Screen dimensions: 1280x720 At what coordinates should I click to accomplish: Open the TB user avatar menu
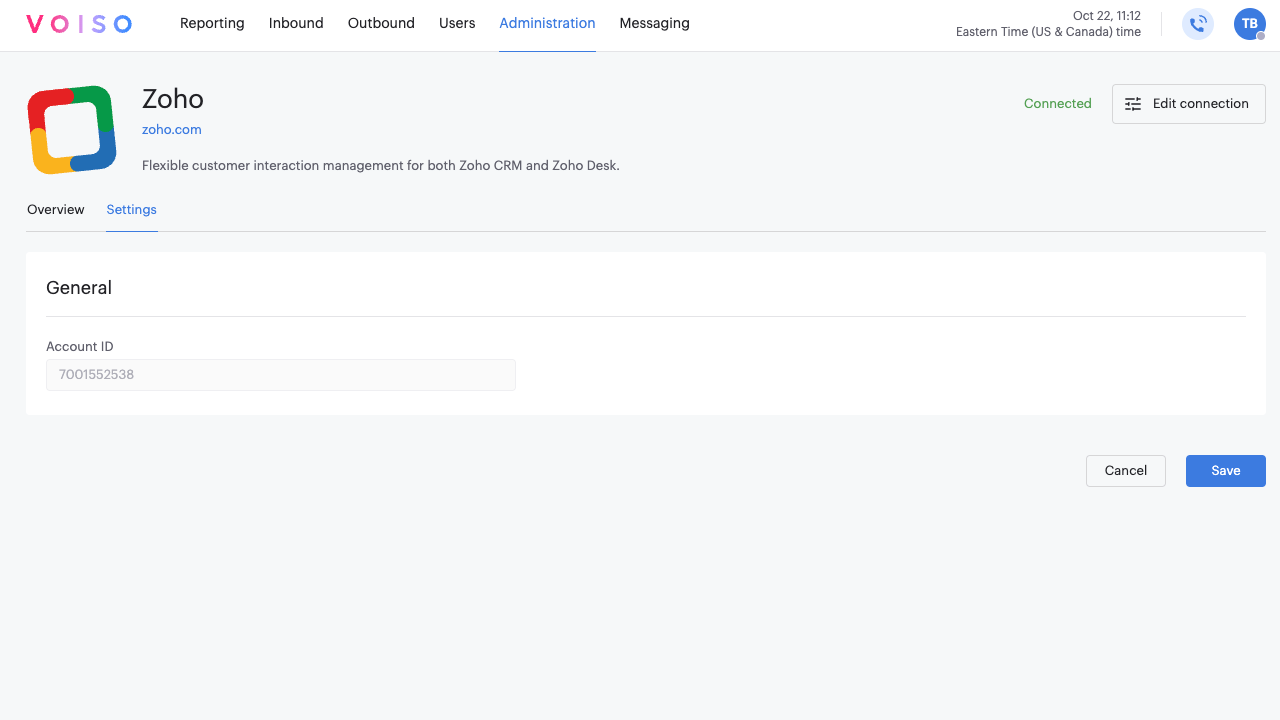point(1250,24)
